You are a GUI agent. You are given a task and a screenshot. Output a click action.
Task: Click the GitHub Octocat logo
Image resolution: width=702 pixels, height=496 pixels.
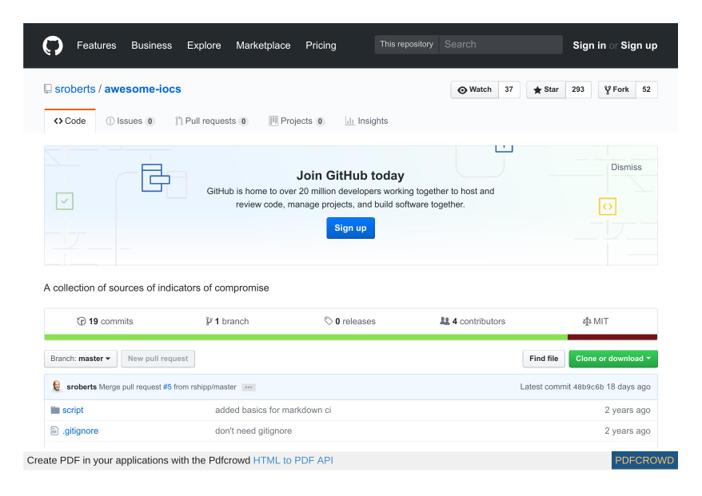point(53,45)
